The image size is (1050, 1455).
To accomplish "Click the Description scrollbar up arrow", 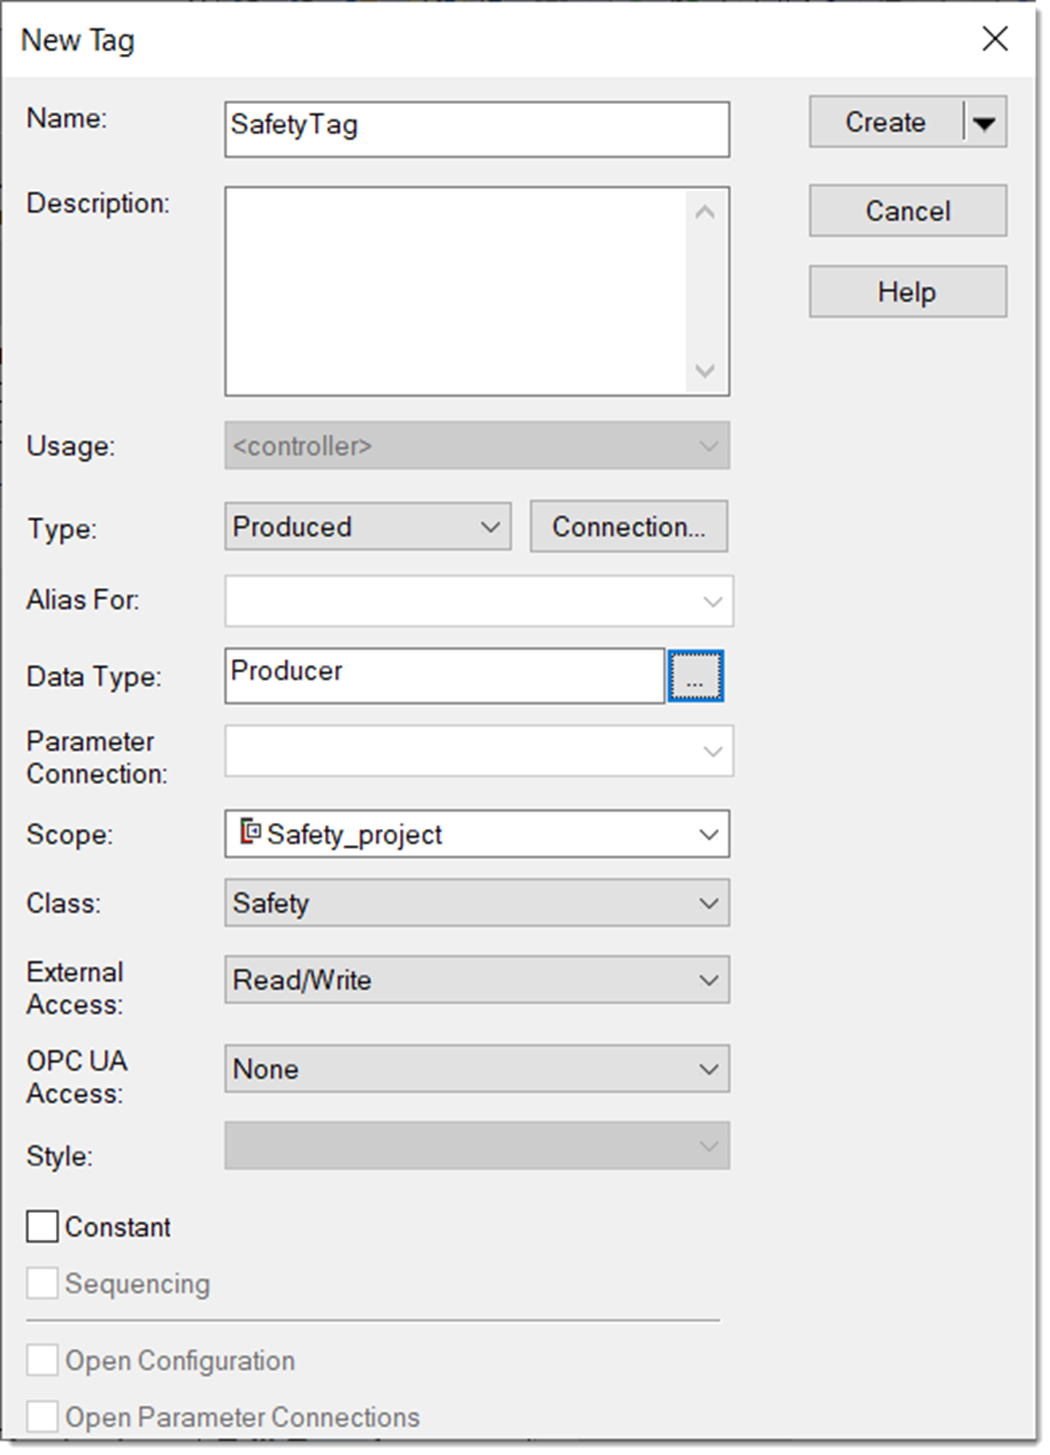I will (x=705, y=212).
